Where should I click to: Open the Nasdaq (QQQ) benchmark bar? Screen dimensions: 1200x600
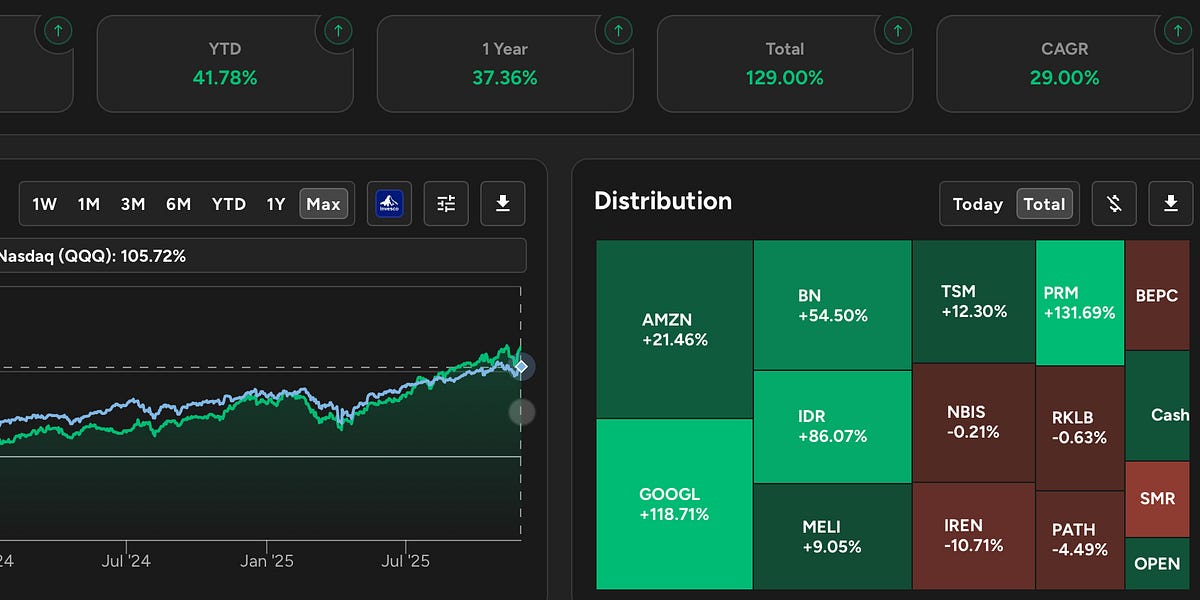260,256
